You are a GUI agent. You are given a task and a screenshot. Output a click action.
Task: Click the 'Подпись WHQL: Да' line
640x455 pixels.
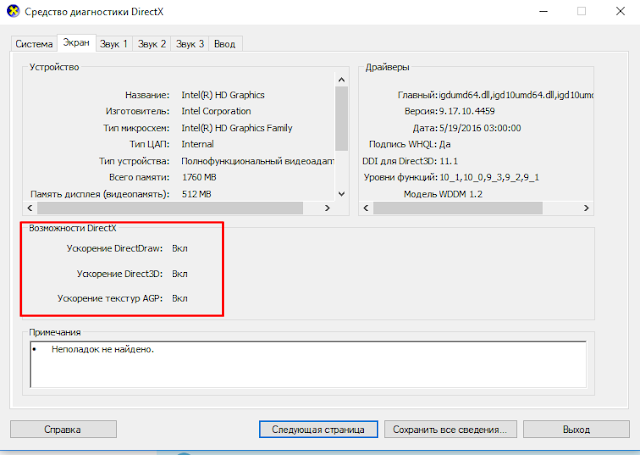(x=410, y=144)
